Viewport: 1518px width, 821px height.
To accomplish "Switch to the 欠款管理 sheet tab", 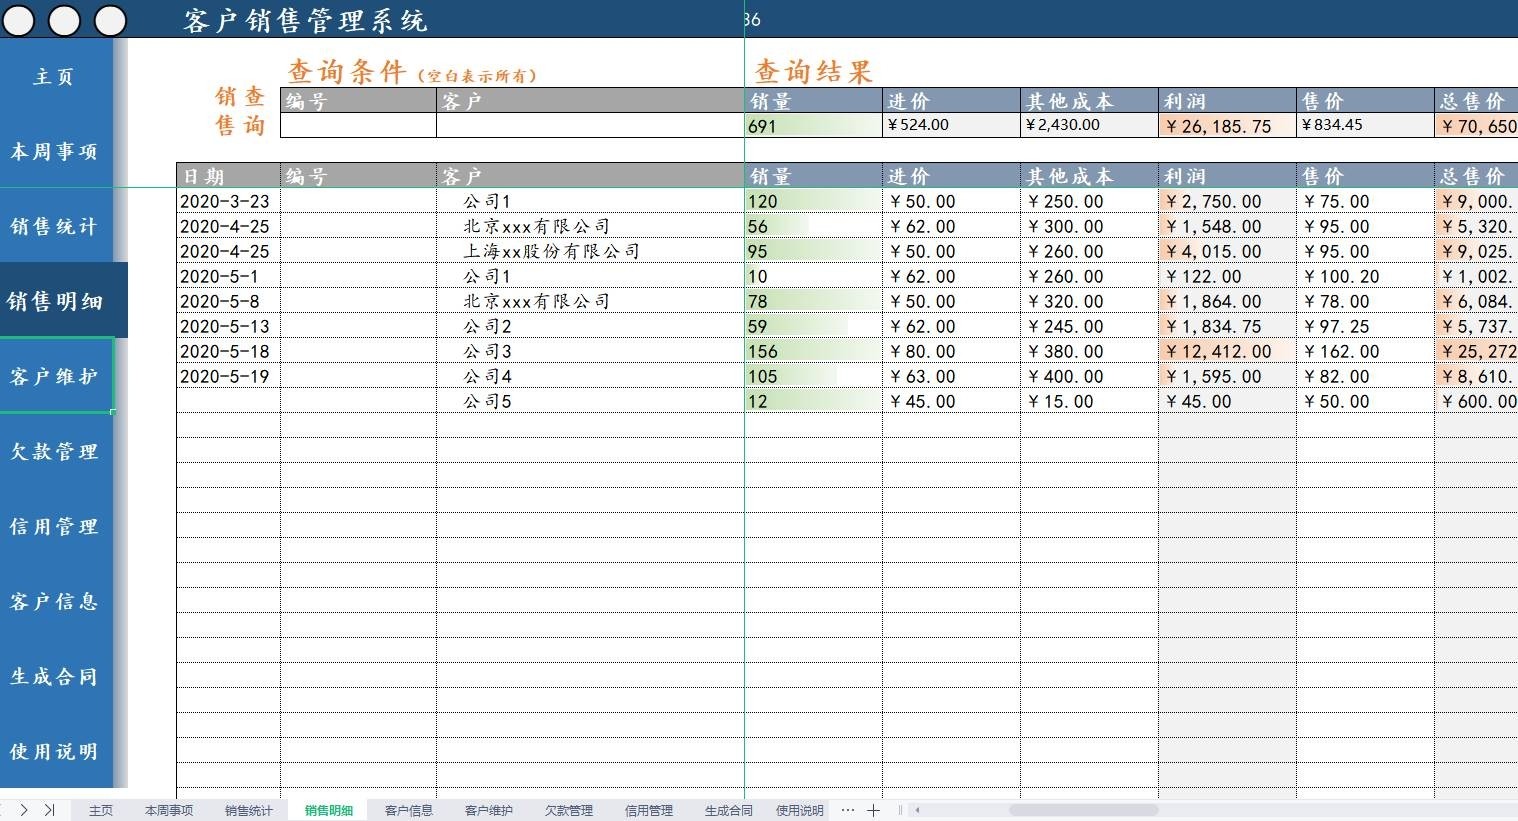I will coord(569,810).
